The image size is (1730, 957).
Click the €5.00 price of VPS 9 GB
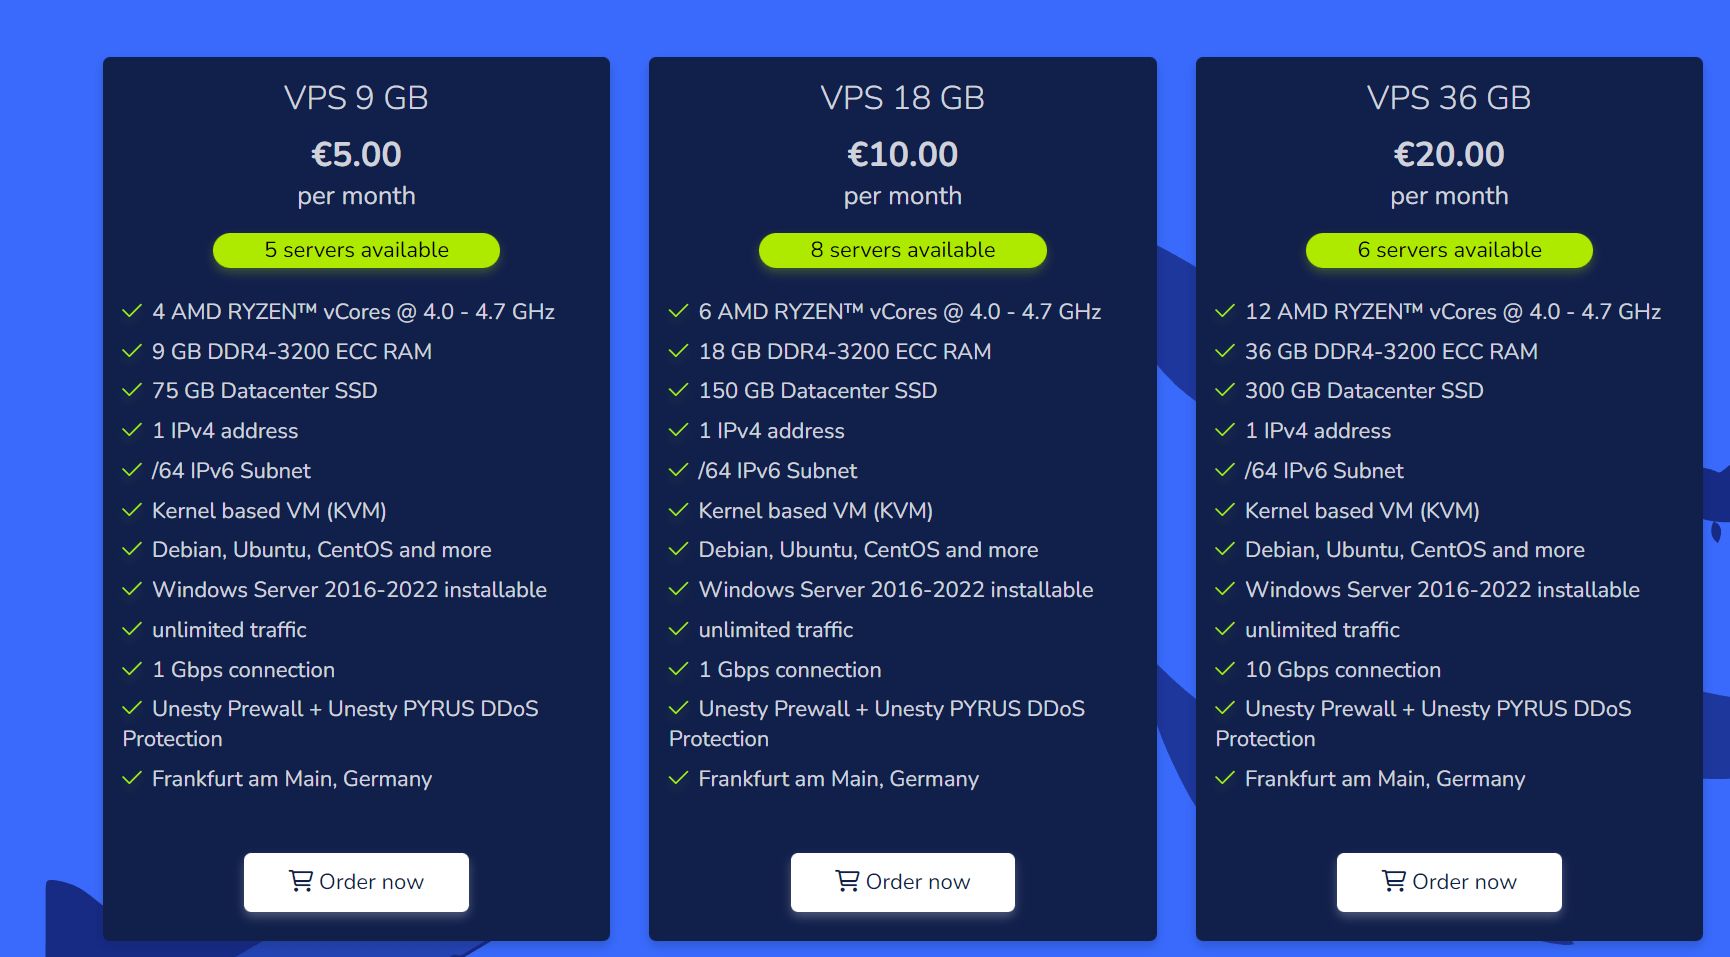tap(356, 154)
